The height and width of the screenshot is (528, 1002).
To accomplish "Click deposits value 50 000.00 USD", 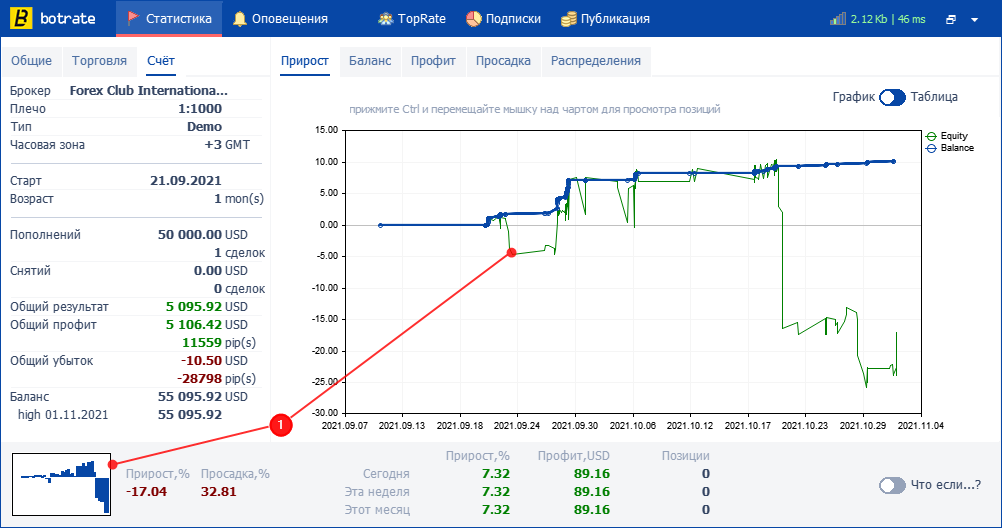I will tap(203, 235).
